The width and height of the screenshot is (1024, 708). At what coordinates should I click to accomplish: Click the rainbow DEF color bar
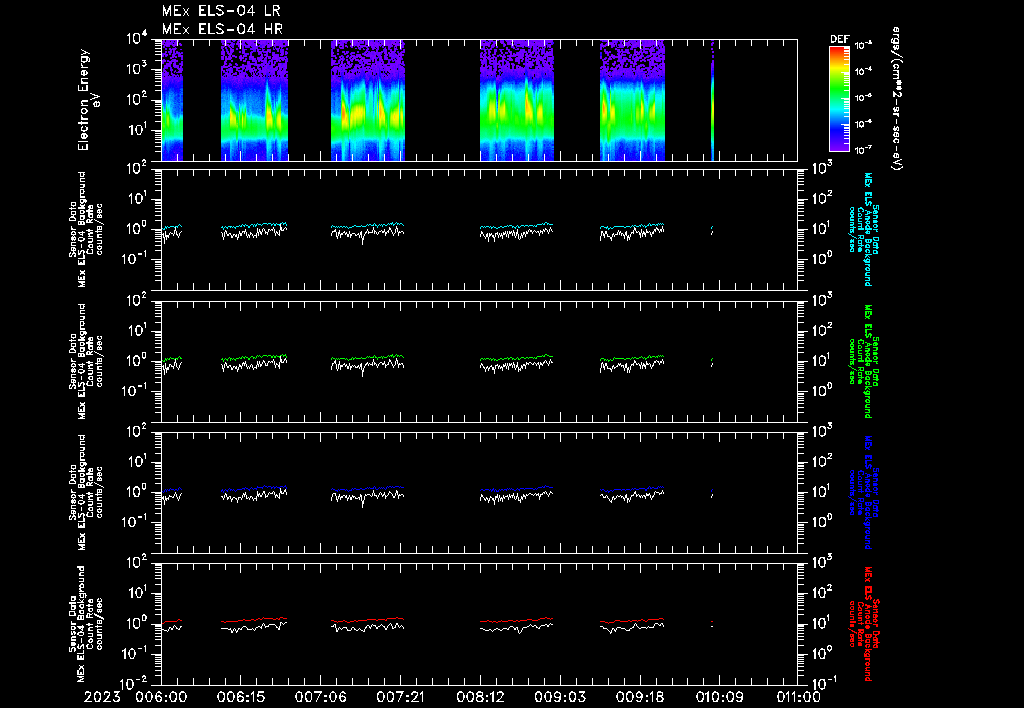tap(839, 99)
